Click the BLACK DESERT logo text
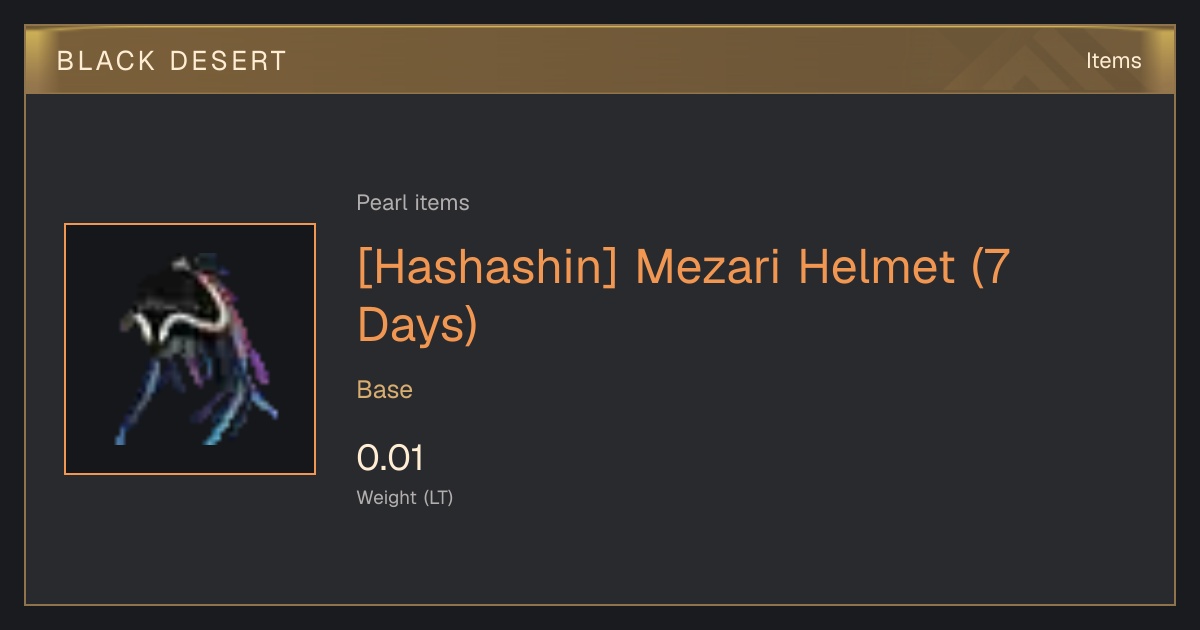The height and width of the screenshot is (630, 1200). point(172,61)
